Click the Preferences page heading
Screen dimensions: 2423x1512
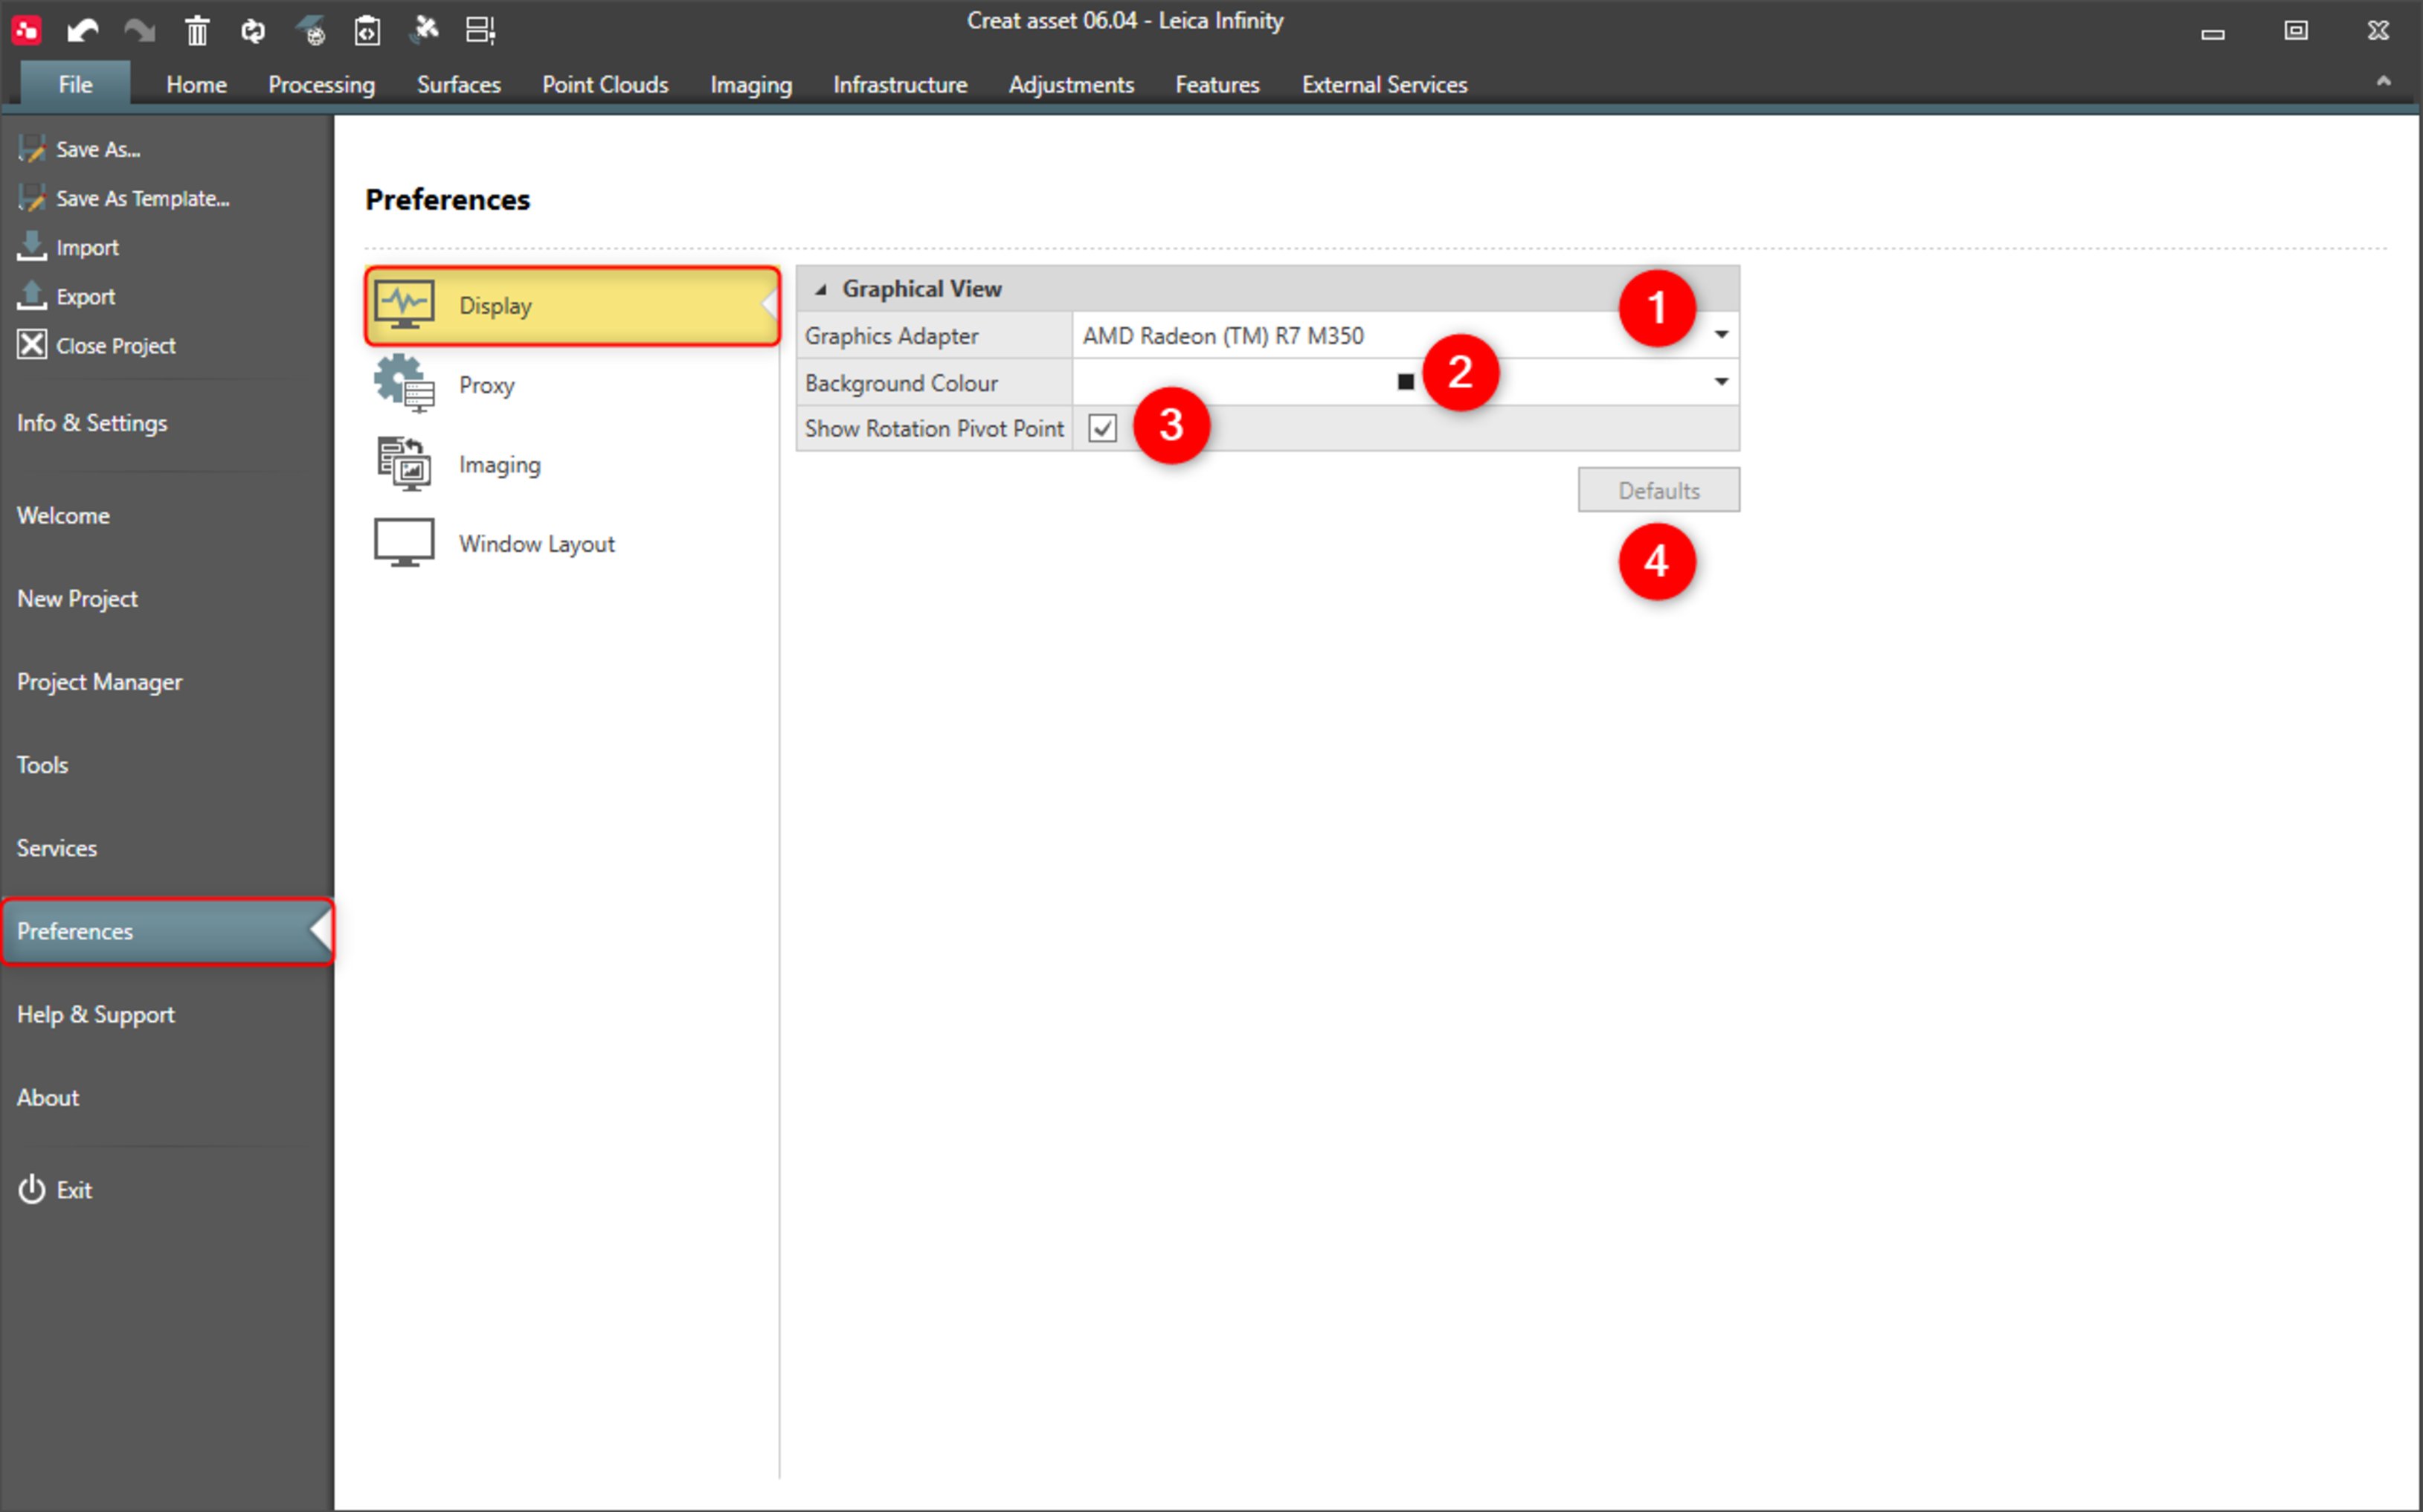[447, 200]
